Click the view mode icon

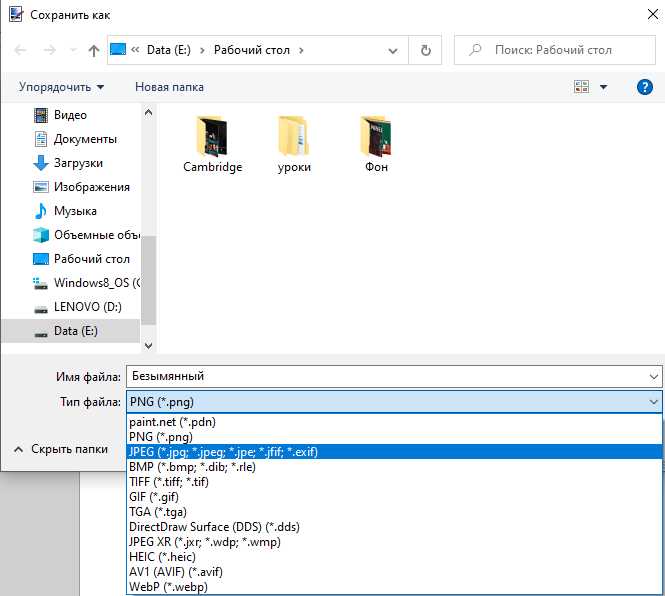582,87
